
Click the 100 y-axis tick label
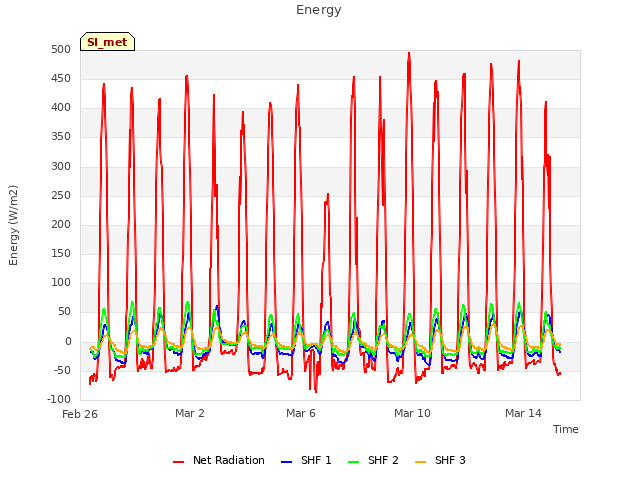[61, 282]
